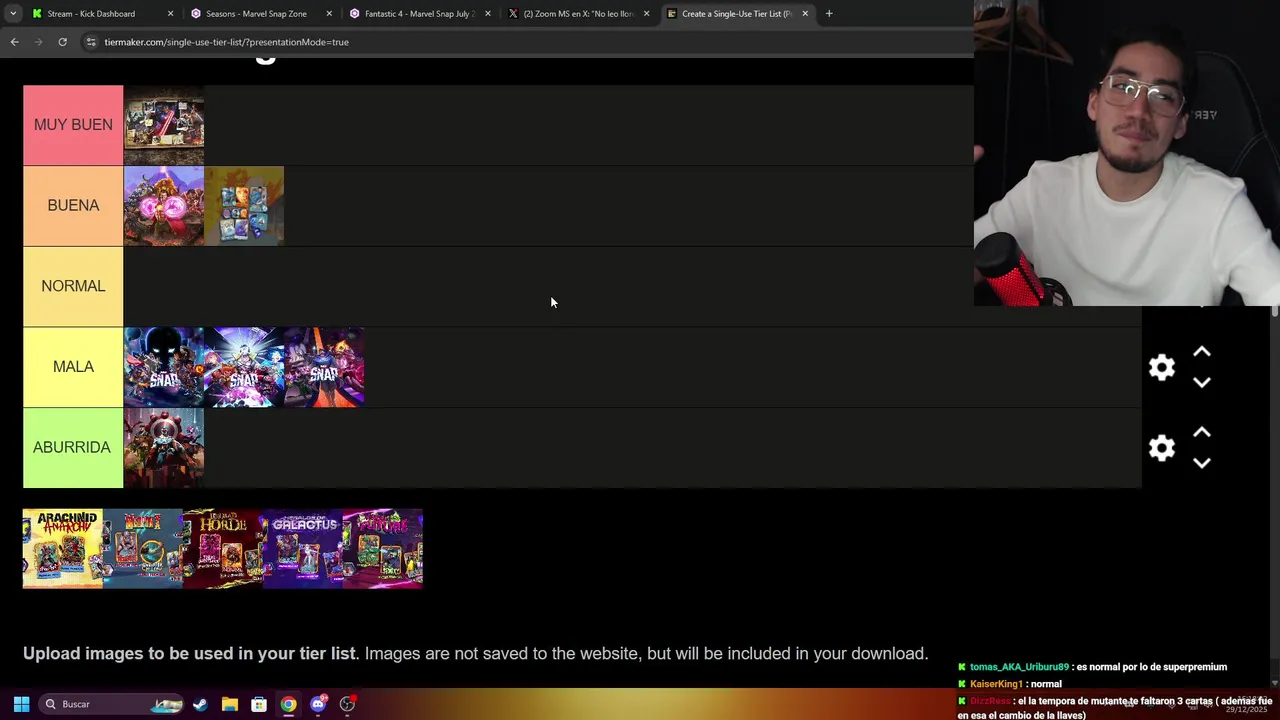
Task: Switch to Zoom MS en X tab
Action: 578,14
